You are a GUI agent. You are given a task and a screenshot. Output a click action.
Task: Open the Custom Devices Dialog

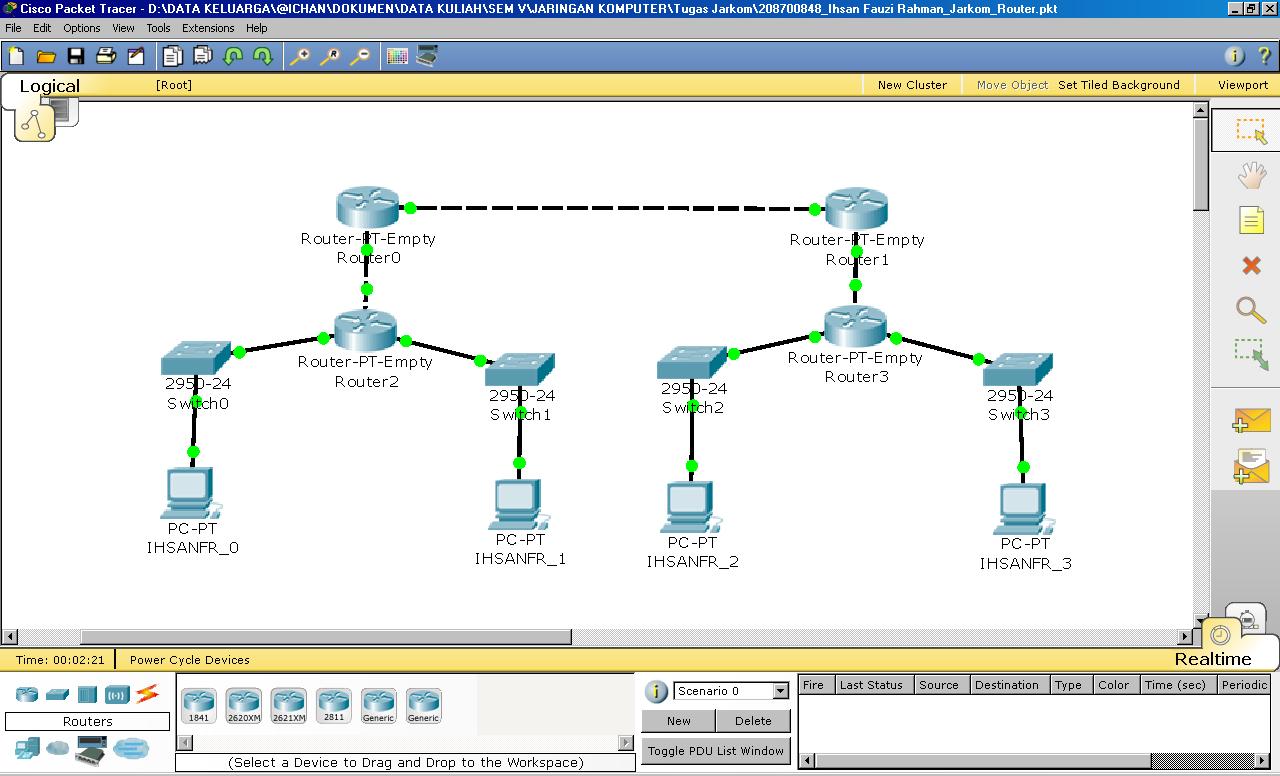427,56
